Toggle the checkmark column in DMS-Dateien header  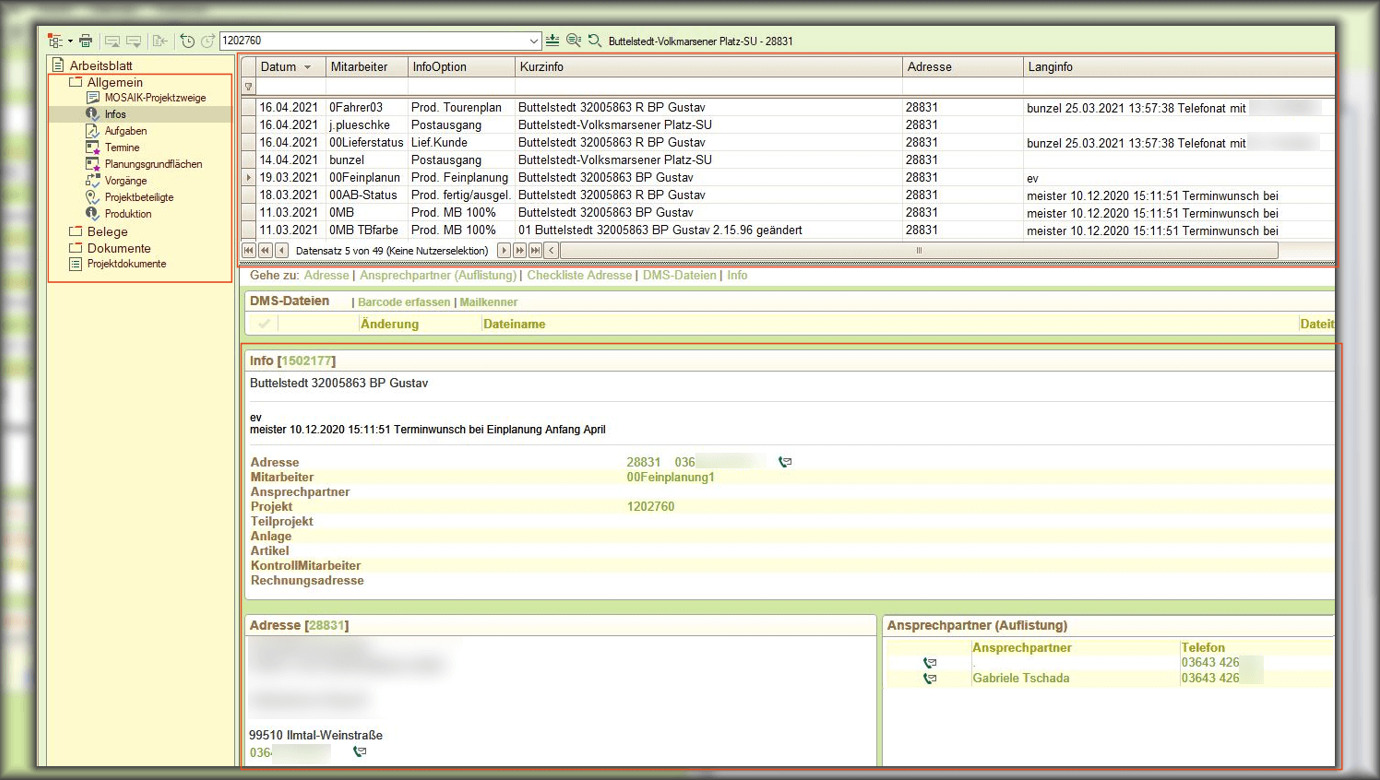click(x=264, y=324)
